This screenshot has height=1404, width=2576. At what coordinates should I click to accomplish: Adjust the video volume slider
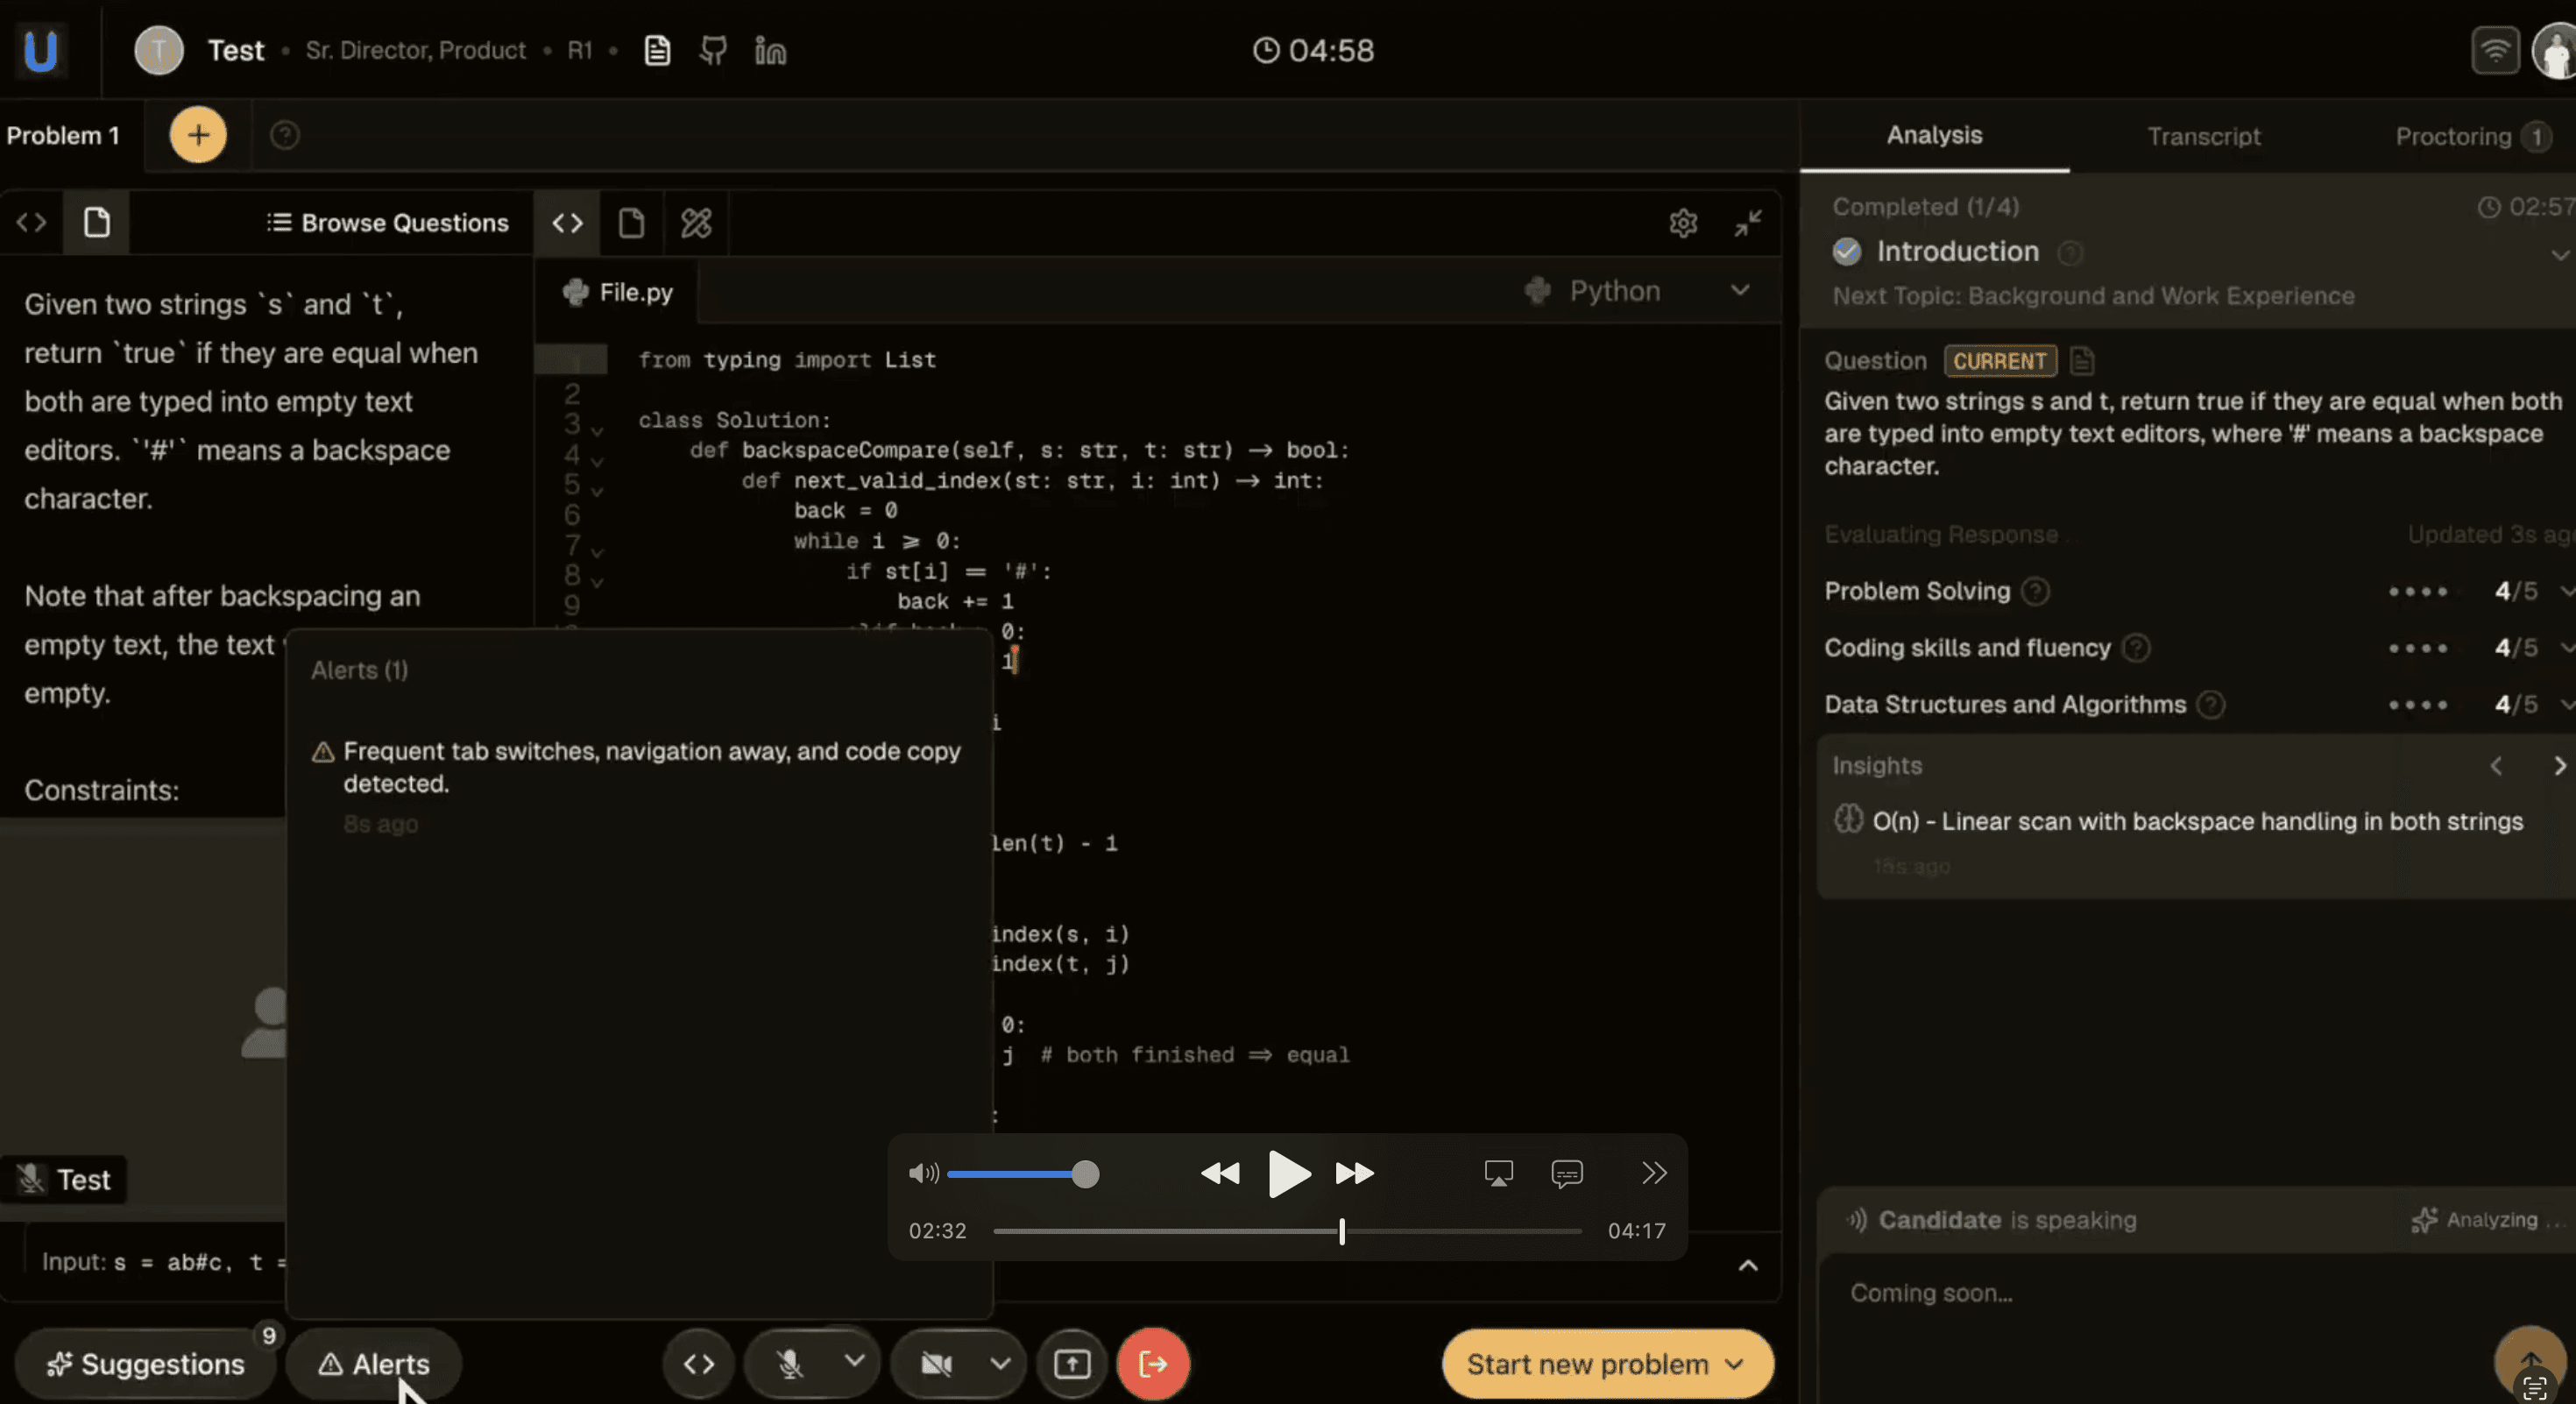[x=1085, y=1174]
